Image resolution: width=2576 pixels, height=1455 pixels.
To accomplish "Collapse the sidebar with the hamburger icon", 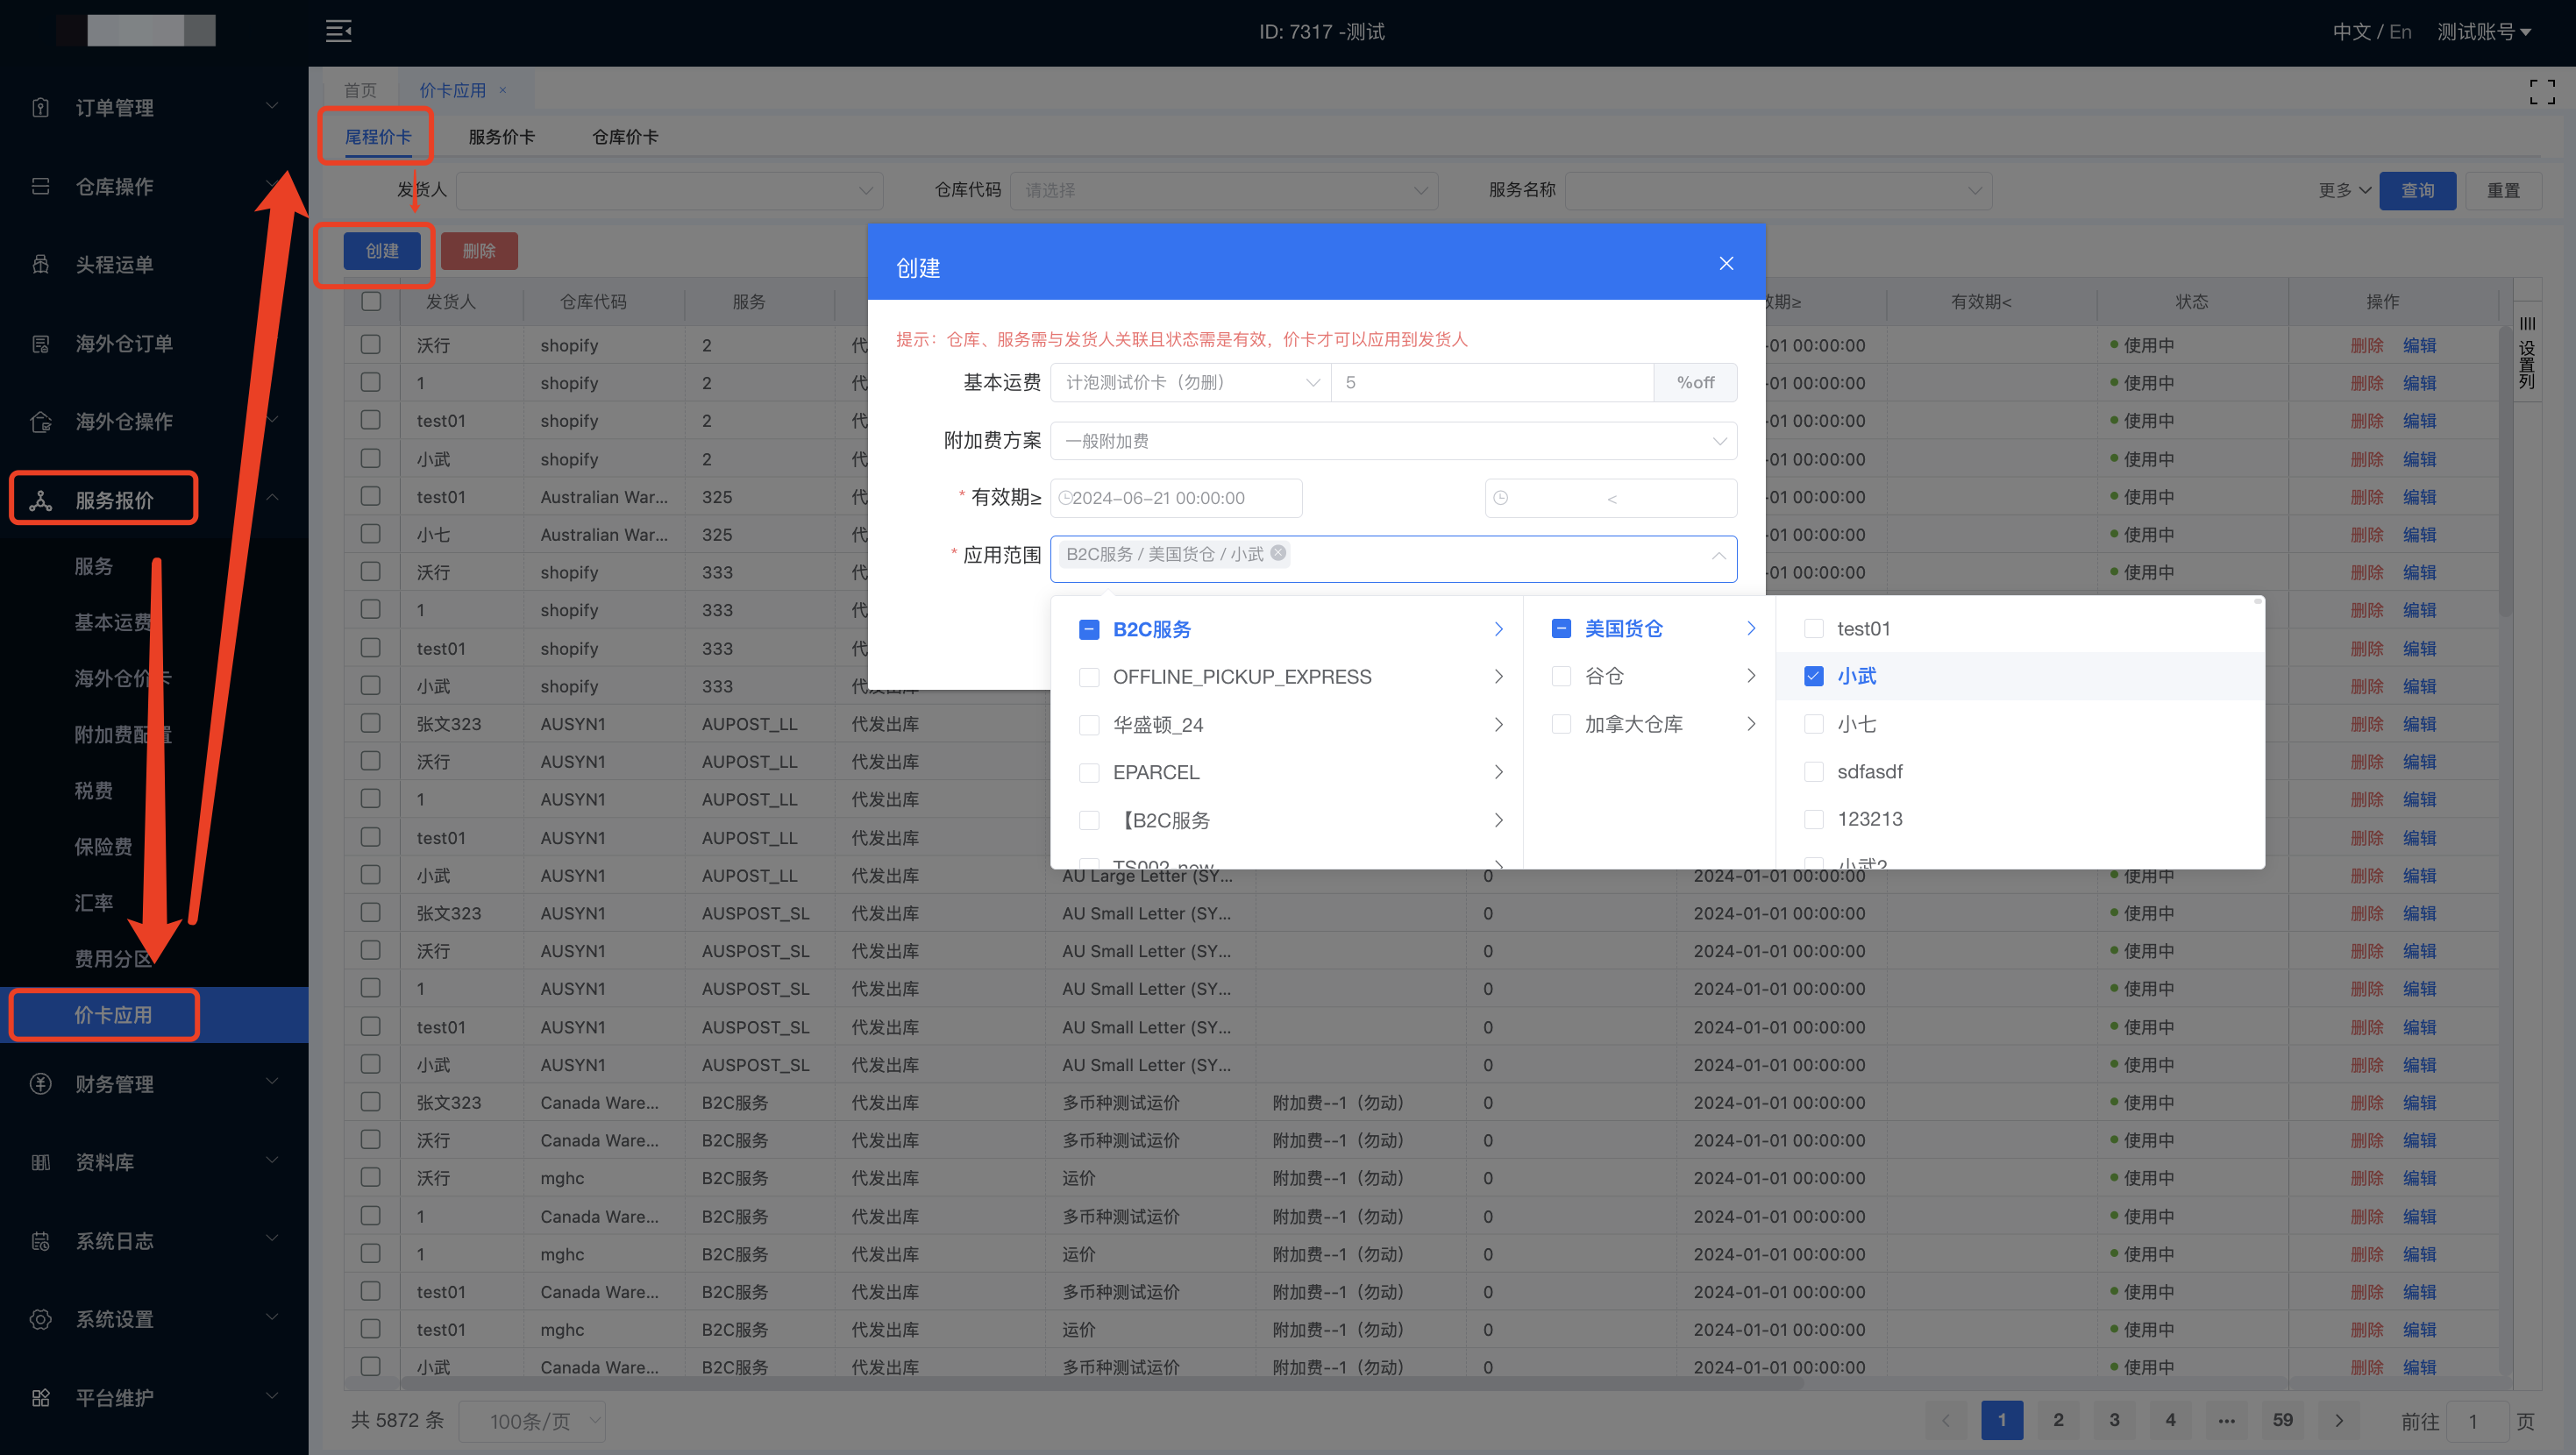I will pyautogui.click(x=338, y=31).
